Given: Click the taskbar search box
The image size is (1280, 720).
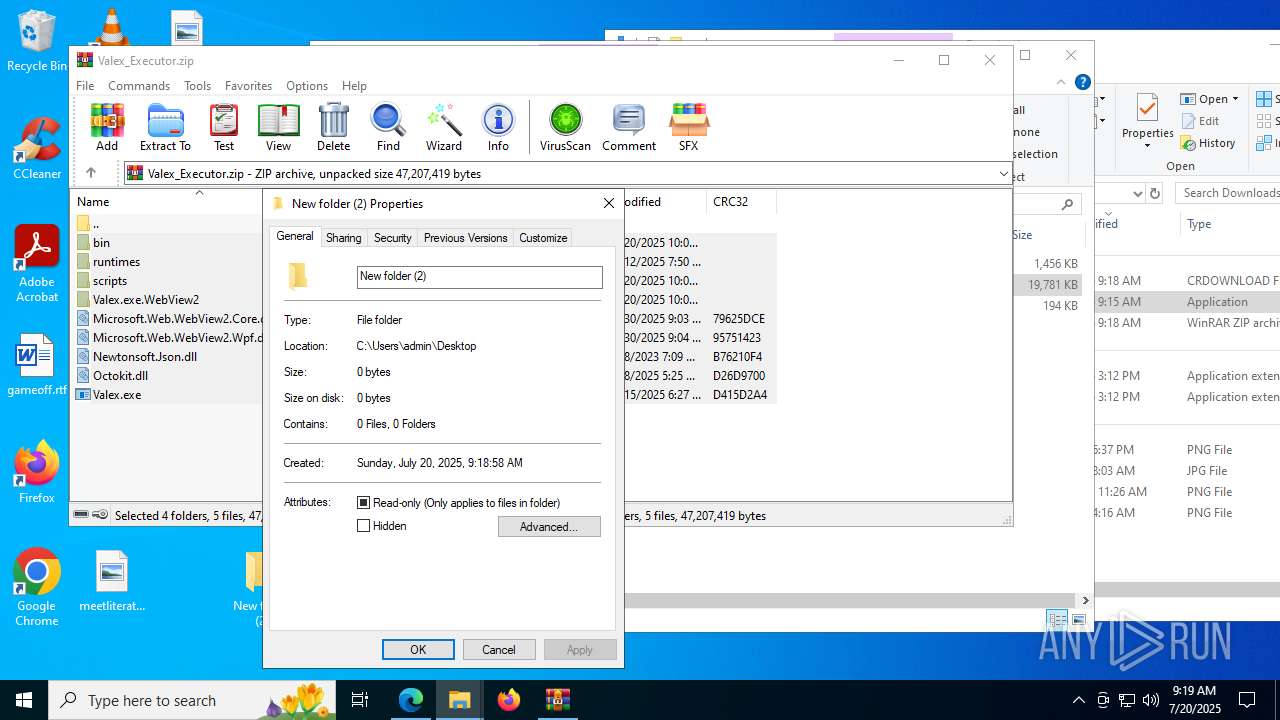Looking at the screenshot, I should [193, 700].
